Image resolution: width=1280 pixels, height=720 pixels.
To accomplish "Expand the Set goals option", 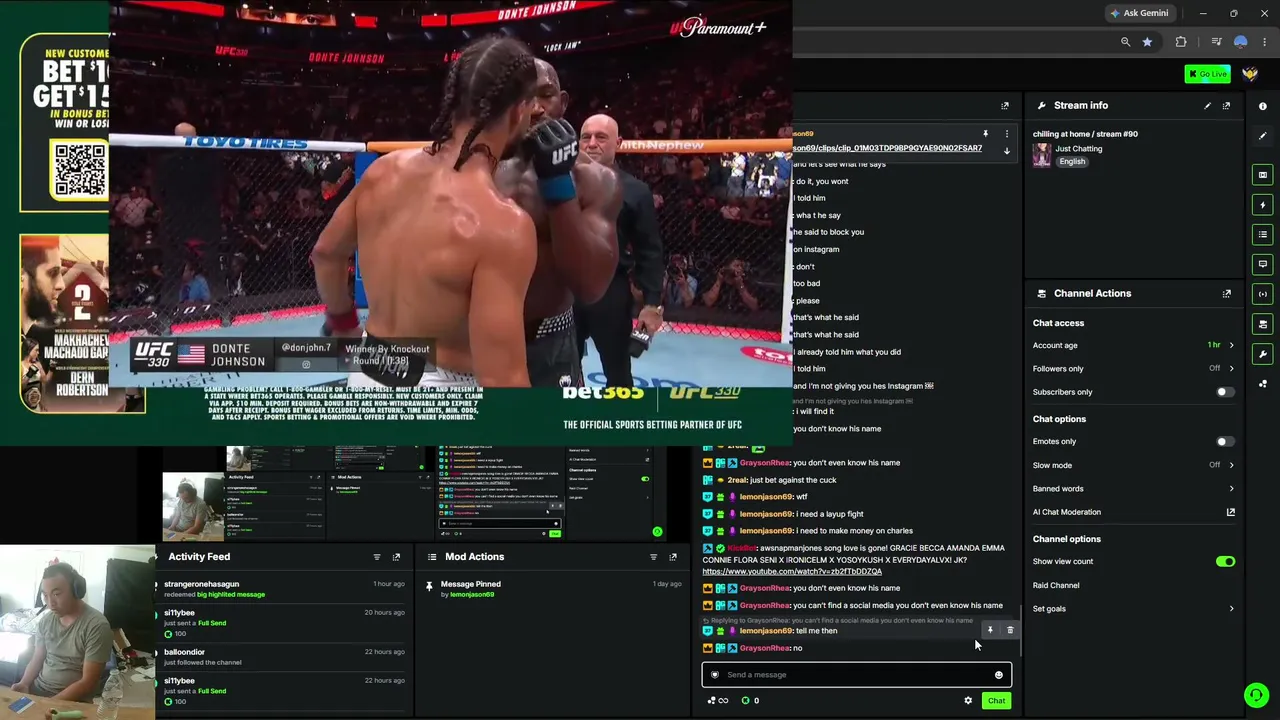I will (1134, 609).
